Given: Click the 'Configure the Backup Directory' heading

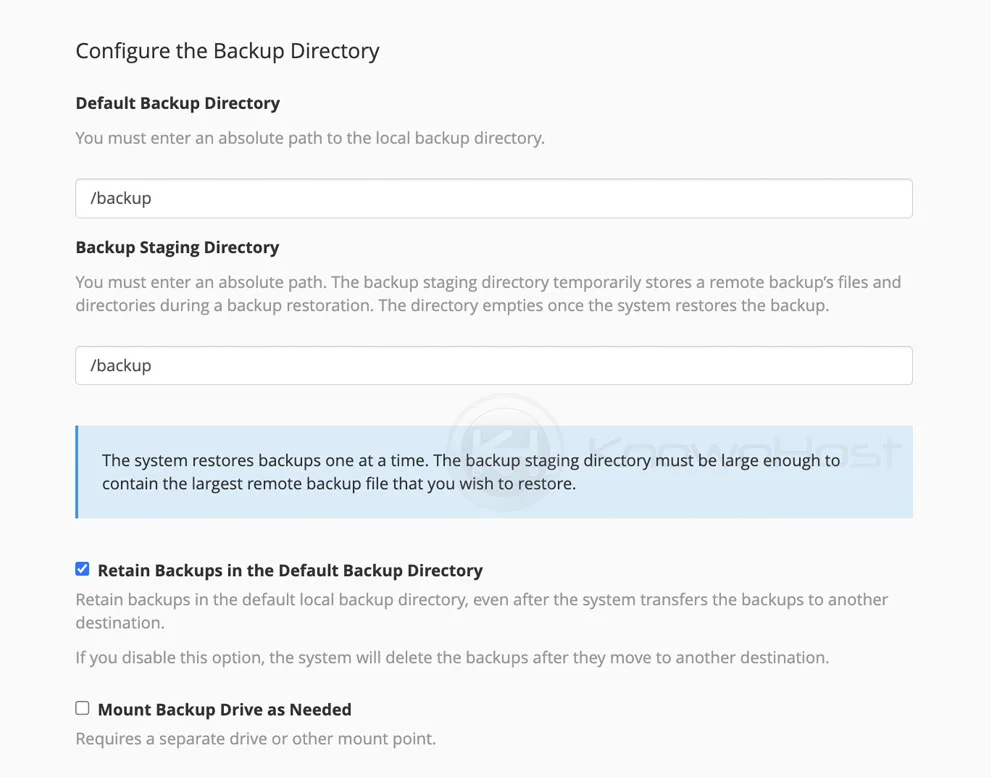Looking at the screenshot, I should (x=228, y=51).
